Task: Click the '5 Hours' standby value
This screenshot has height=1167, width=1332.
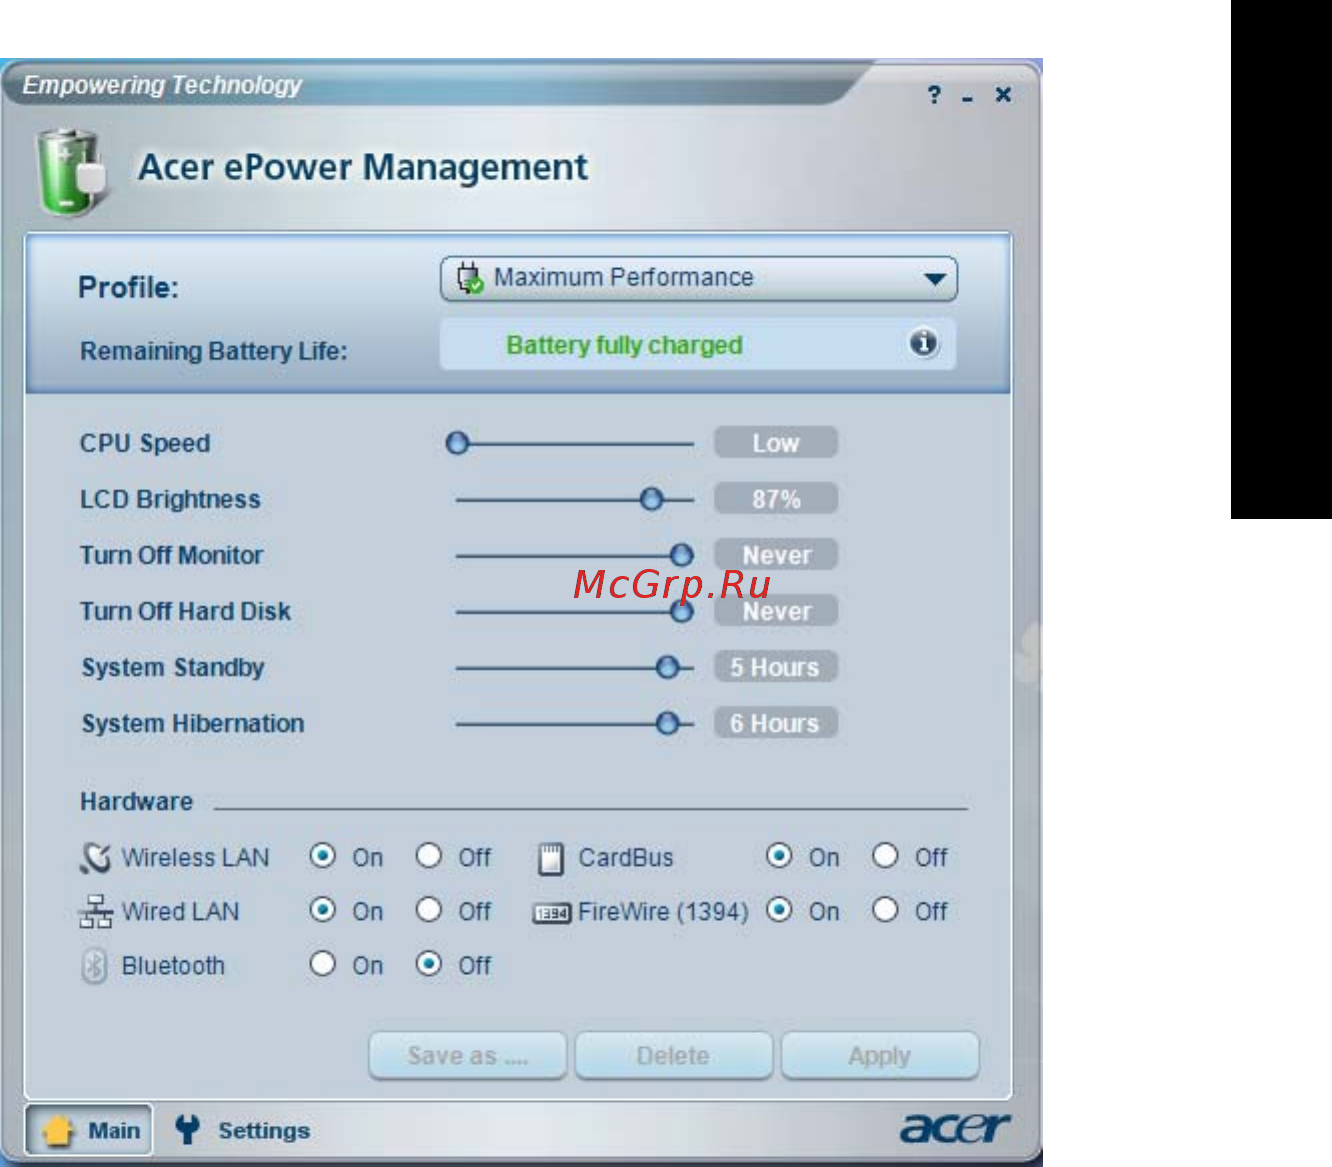Action: click(x=776, y=667)
